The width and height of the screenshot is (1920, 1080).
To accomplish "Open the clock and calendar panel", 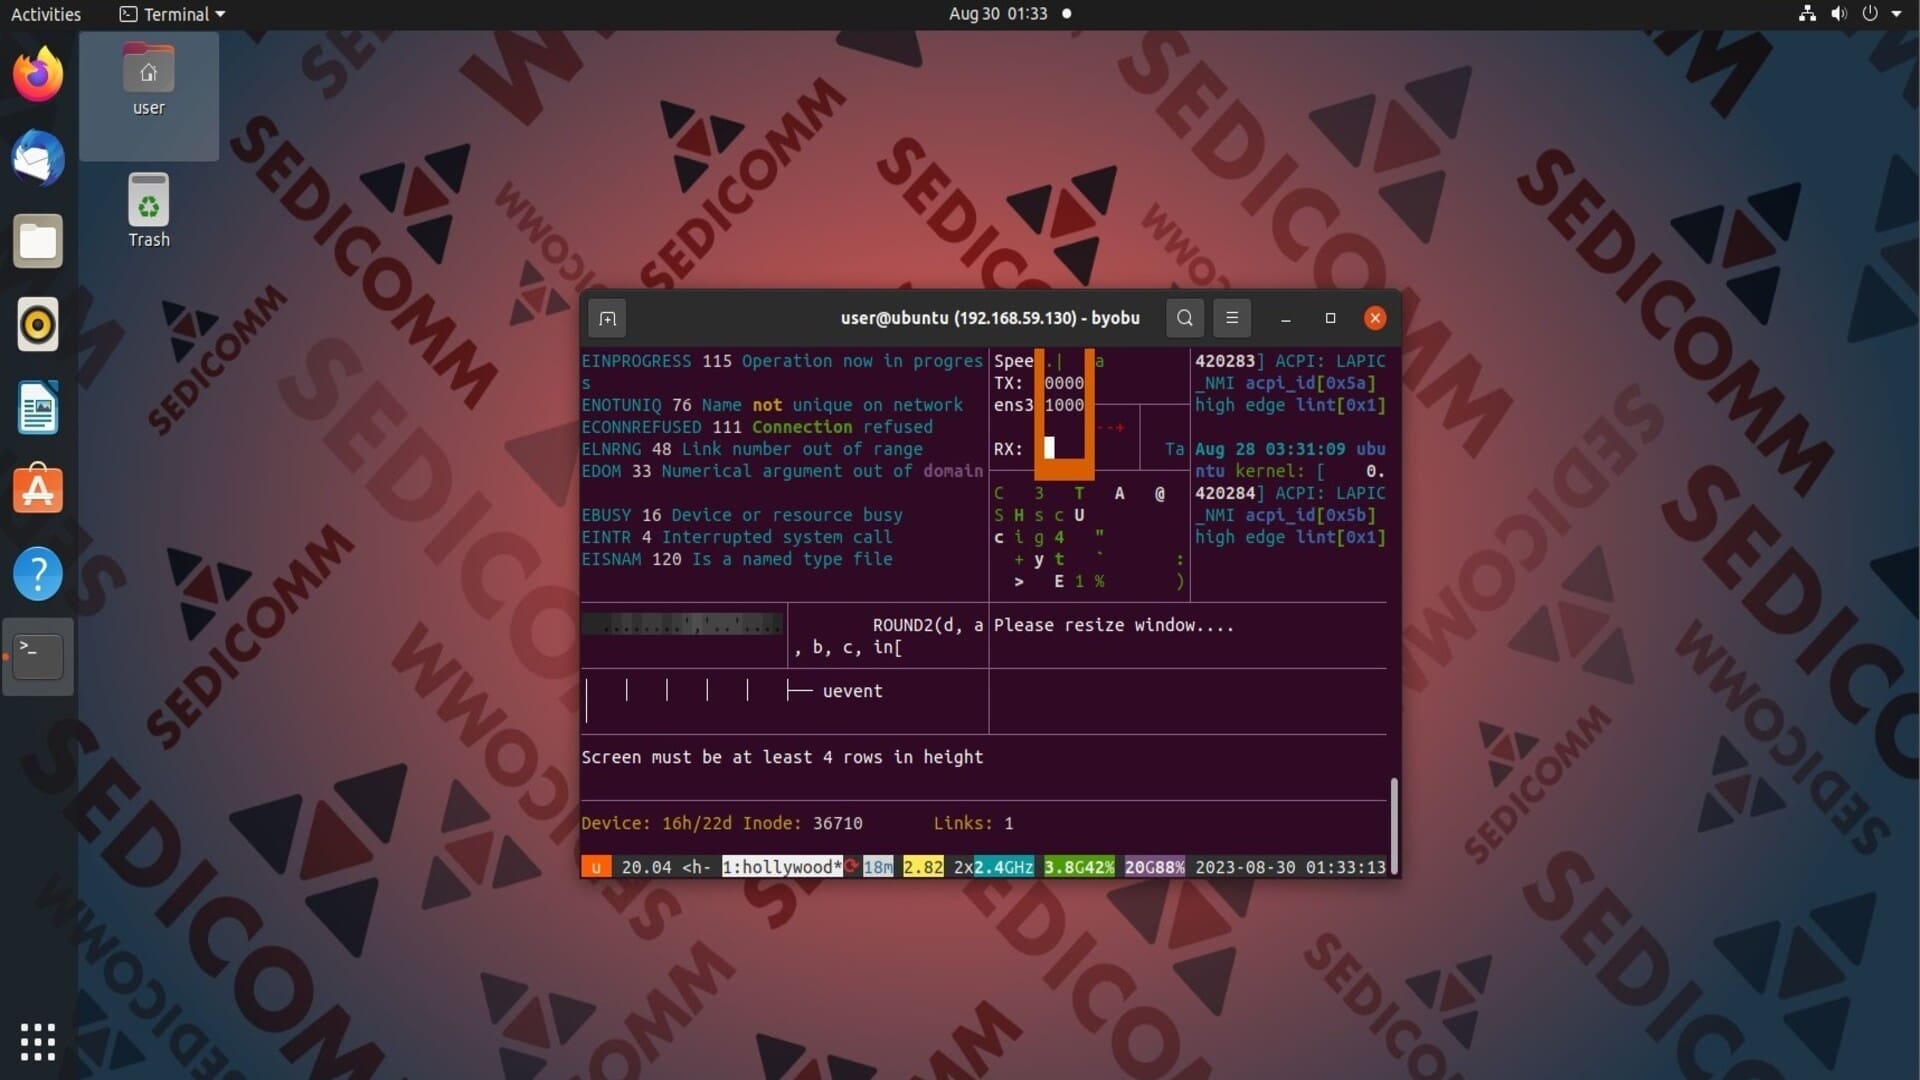I will tap(998, 14).
